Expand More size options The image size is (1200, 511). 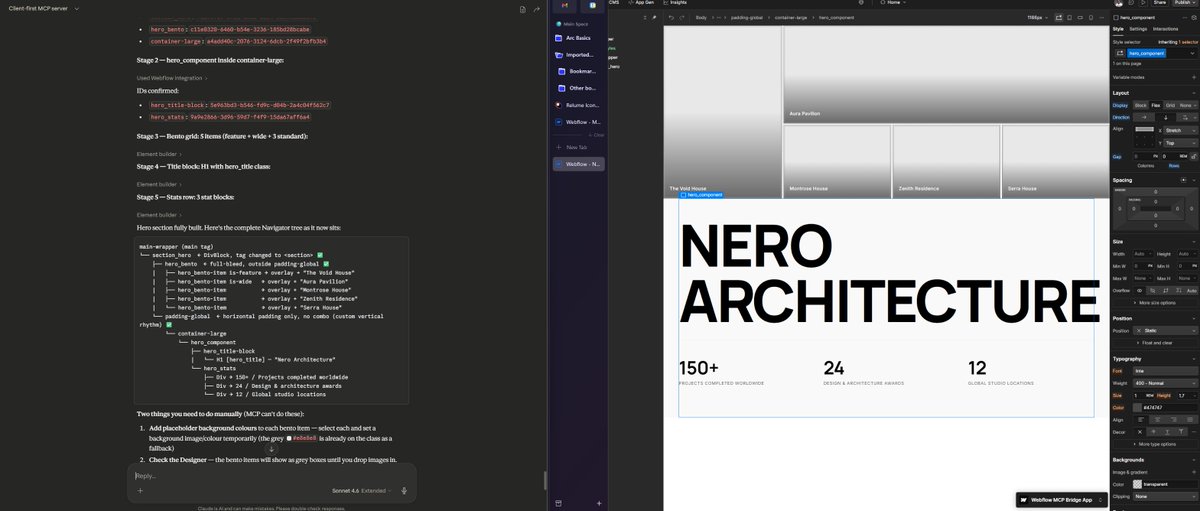(1155, 302)
